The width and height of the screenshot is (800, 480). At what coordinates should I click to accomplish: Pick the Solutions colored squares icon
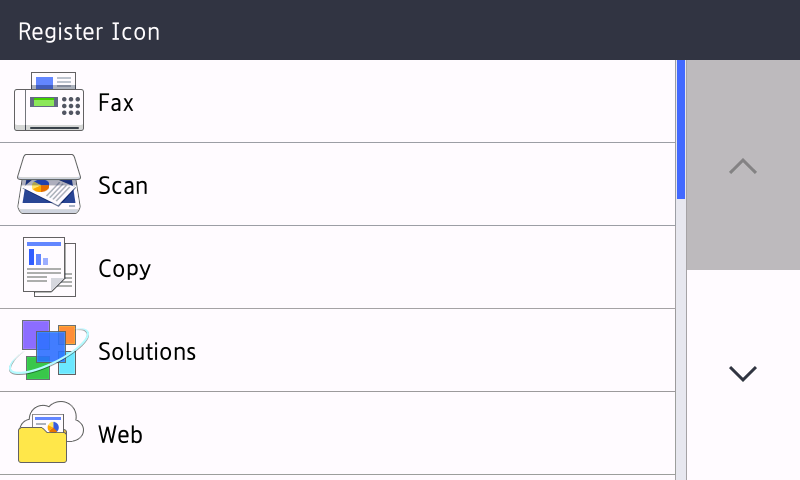48,350
